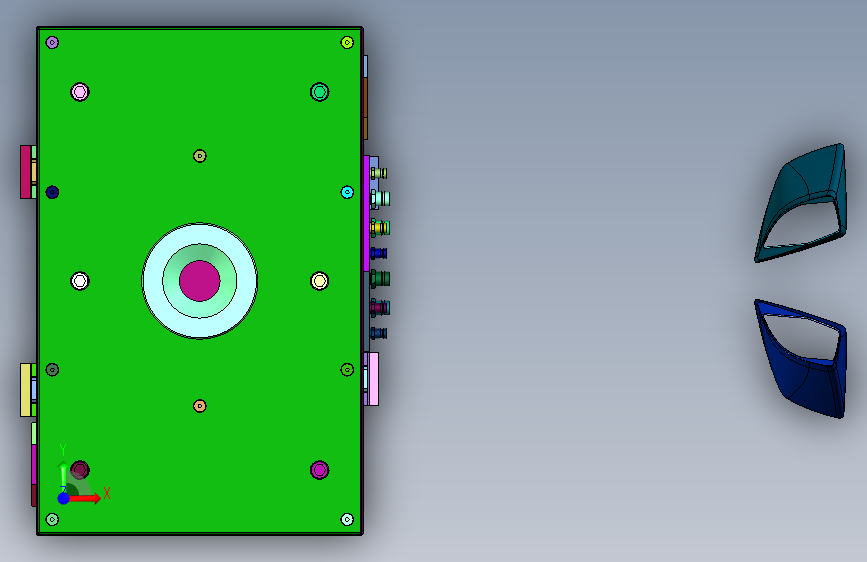
Task: Select the white screw at the bottom-right corner
Action: [x=347, y=519]
